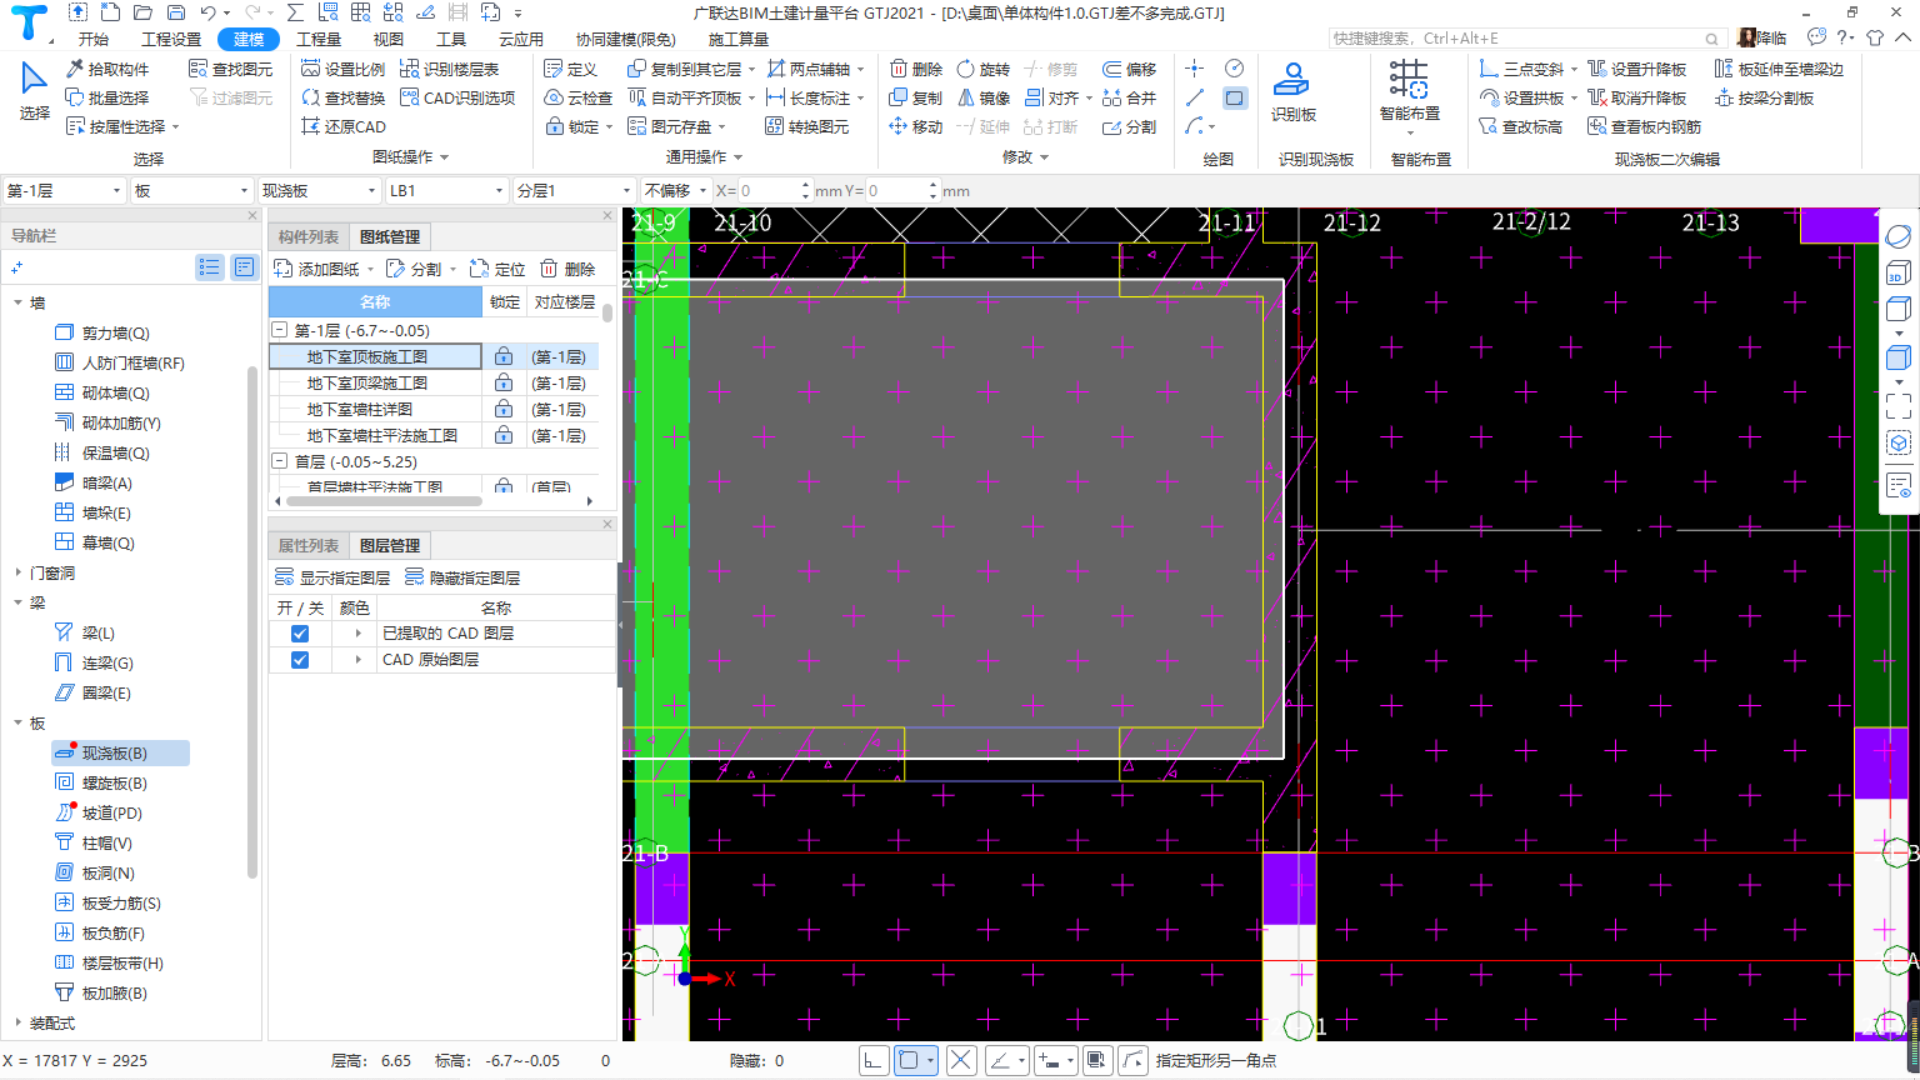Open the 不偏移 offset mode dropdown
Image resolution: width=1920 pixels, height=1080 pixels.
coord(675,191)
